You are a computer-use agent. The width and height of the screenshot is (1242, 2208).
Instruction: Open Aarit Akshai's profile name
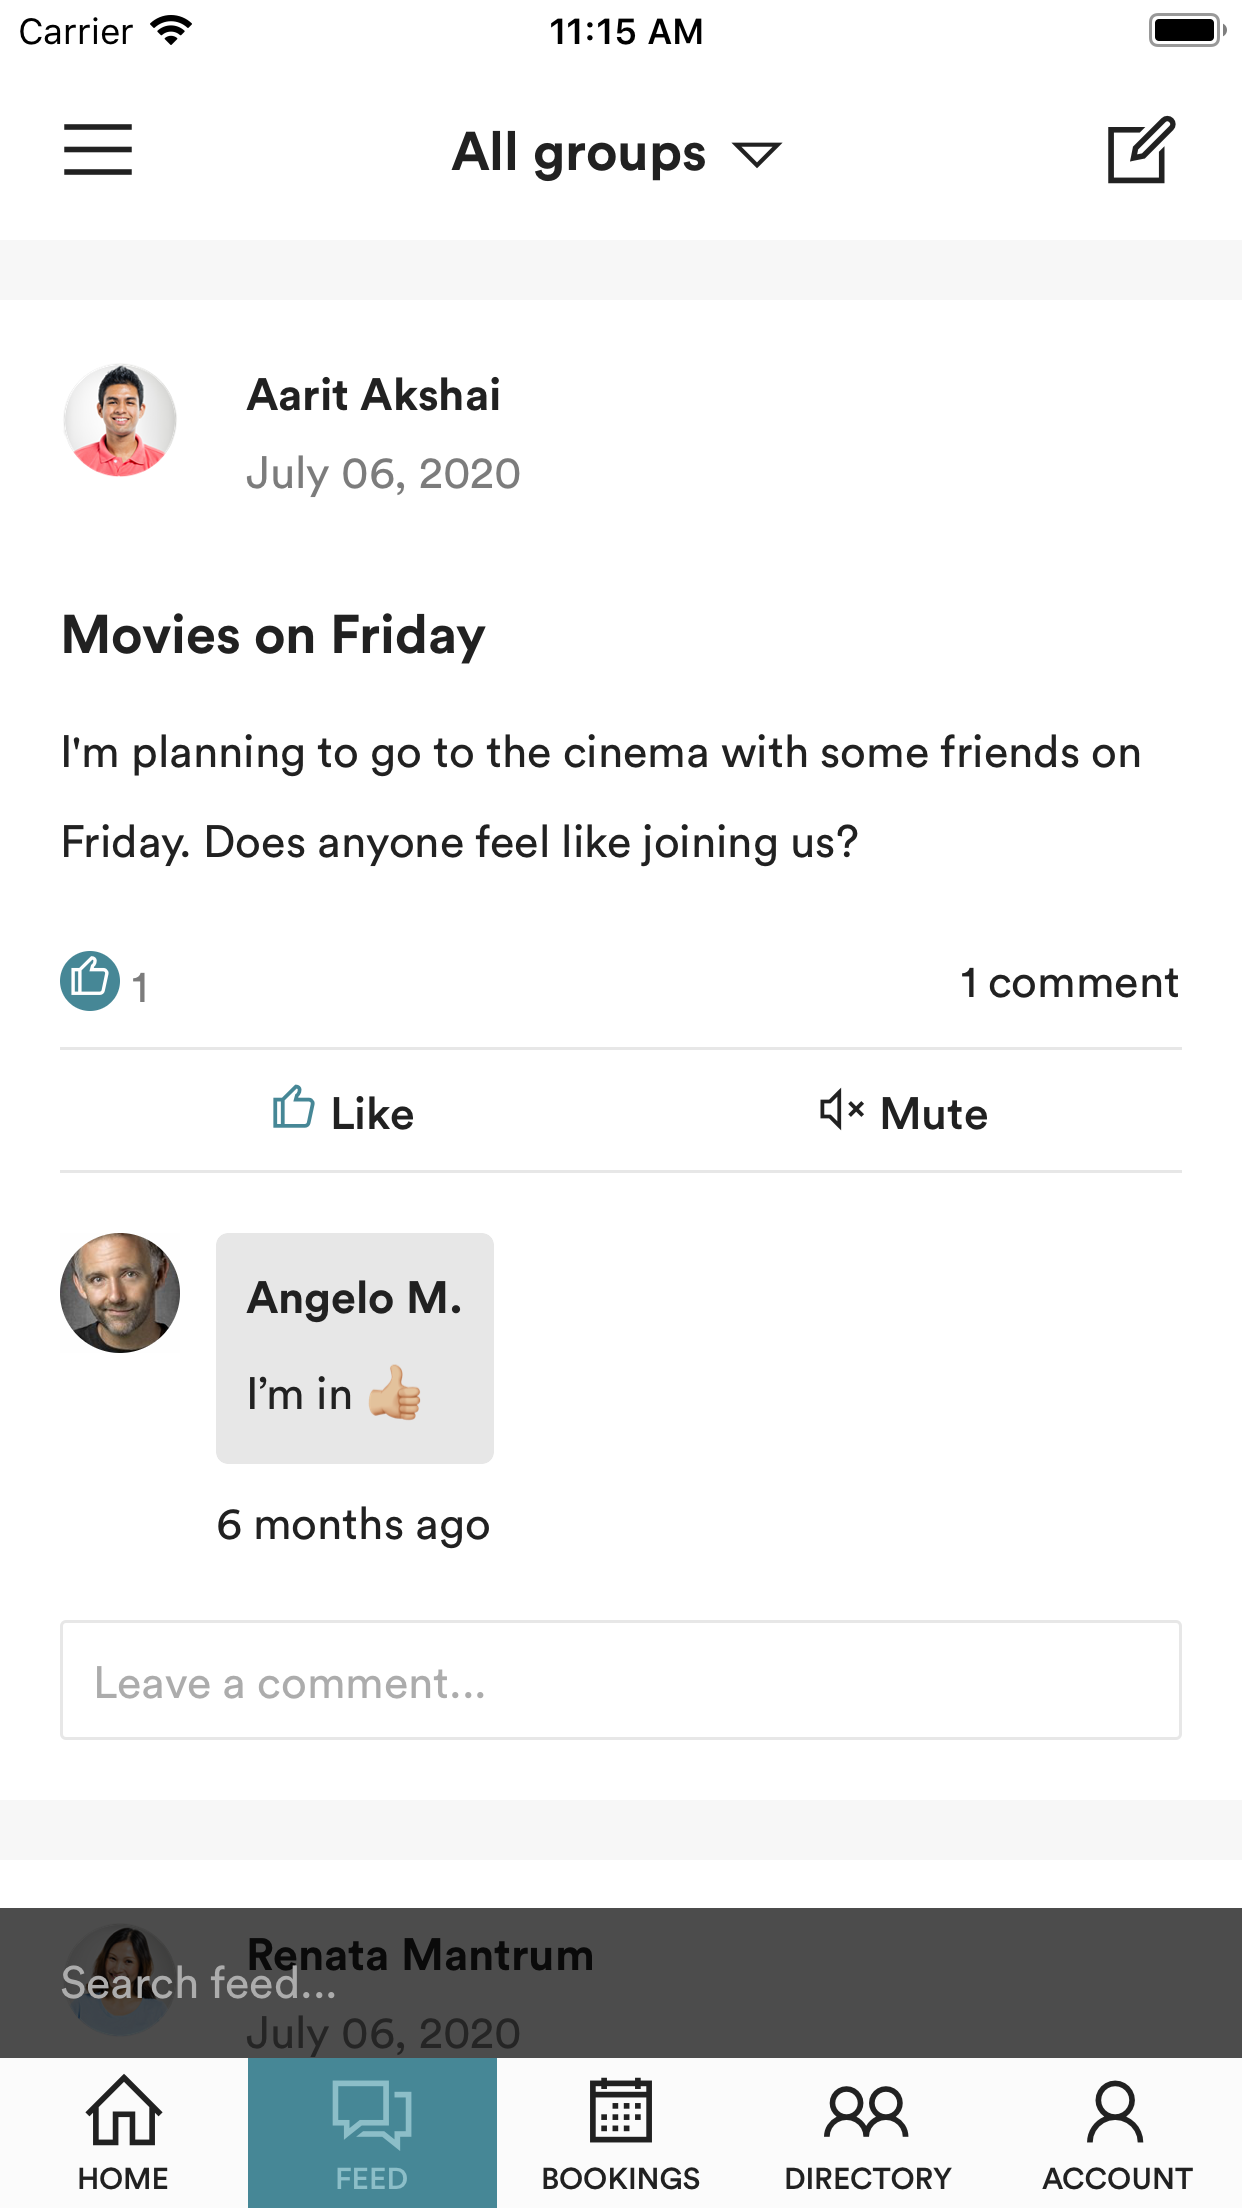pyautogui.click(x=374, y=395)
